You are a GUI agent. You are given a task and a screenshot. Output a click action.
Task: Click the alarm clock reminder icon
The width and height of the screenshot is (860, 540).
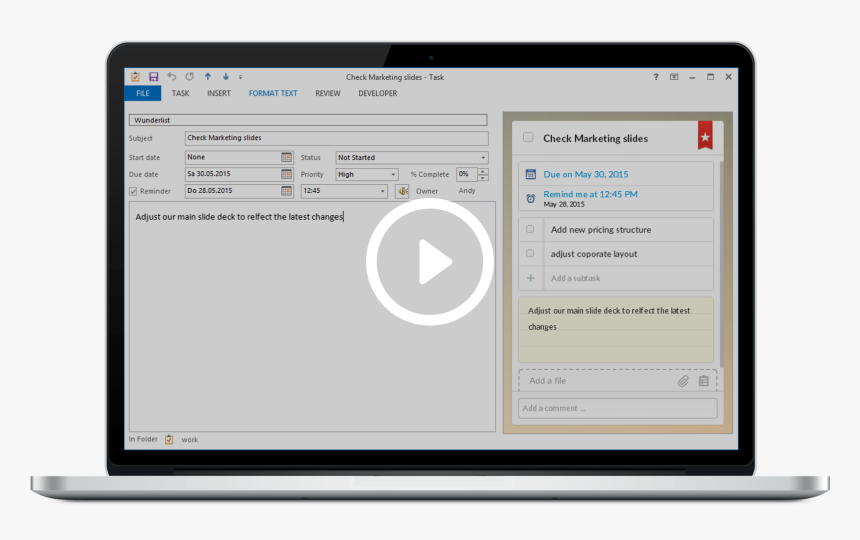pyautogui.click(x=530, y=198)
